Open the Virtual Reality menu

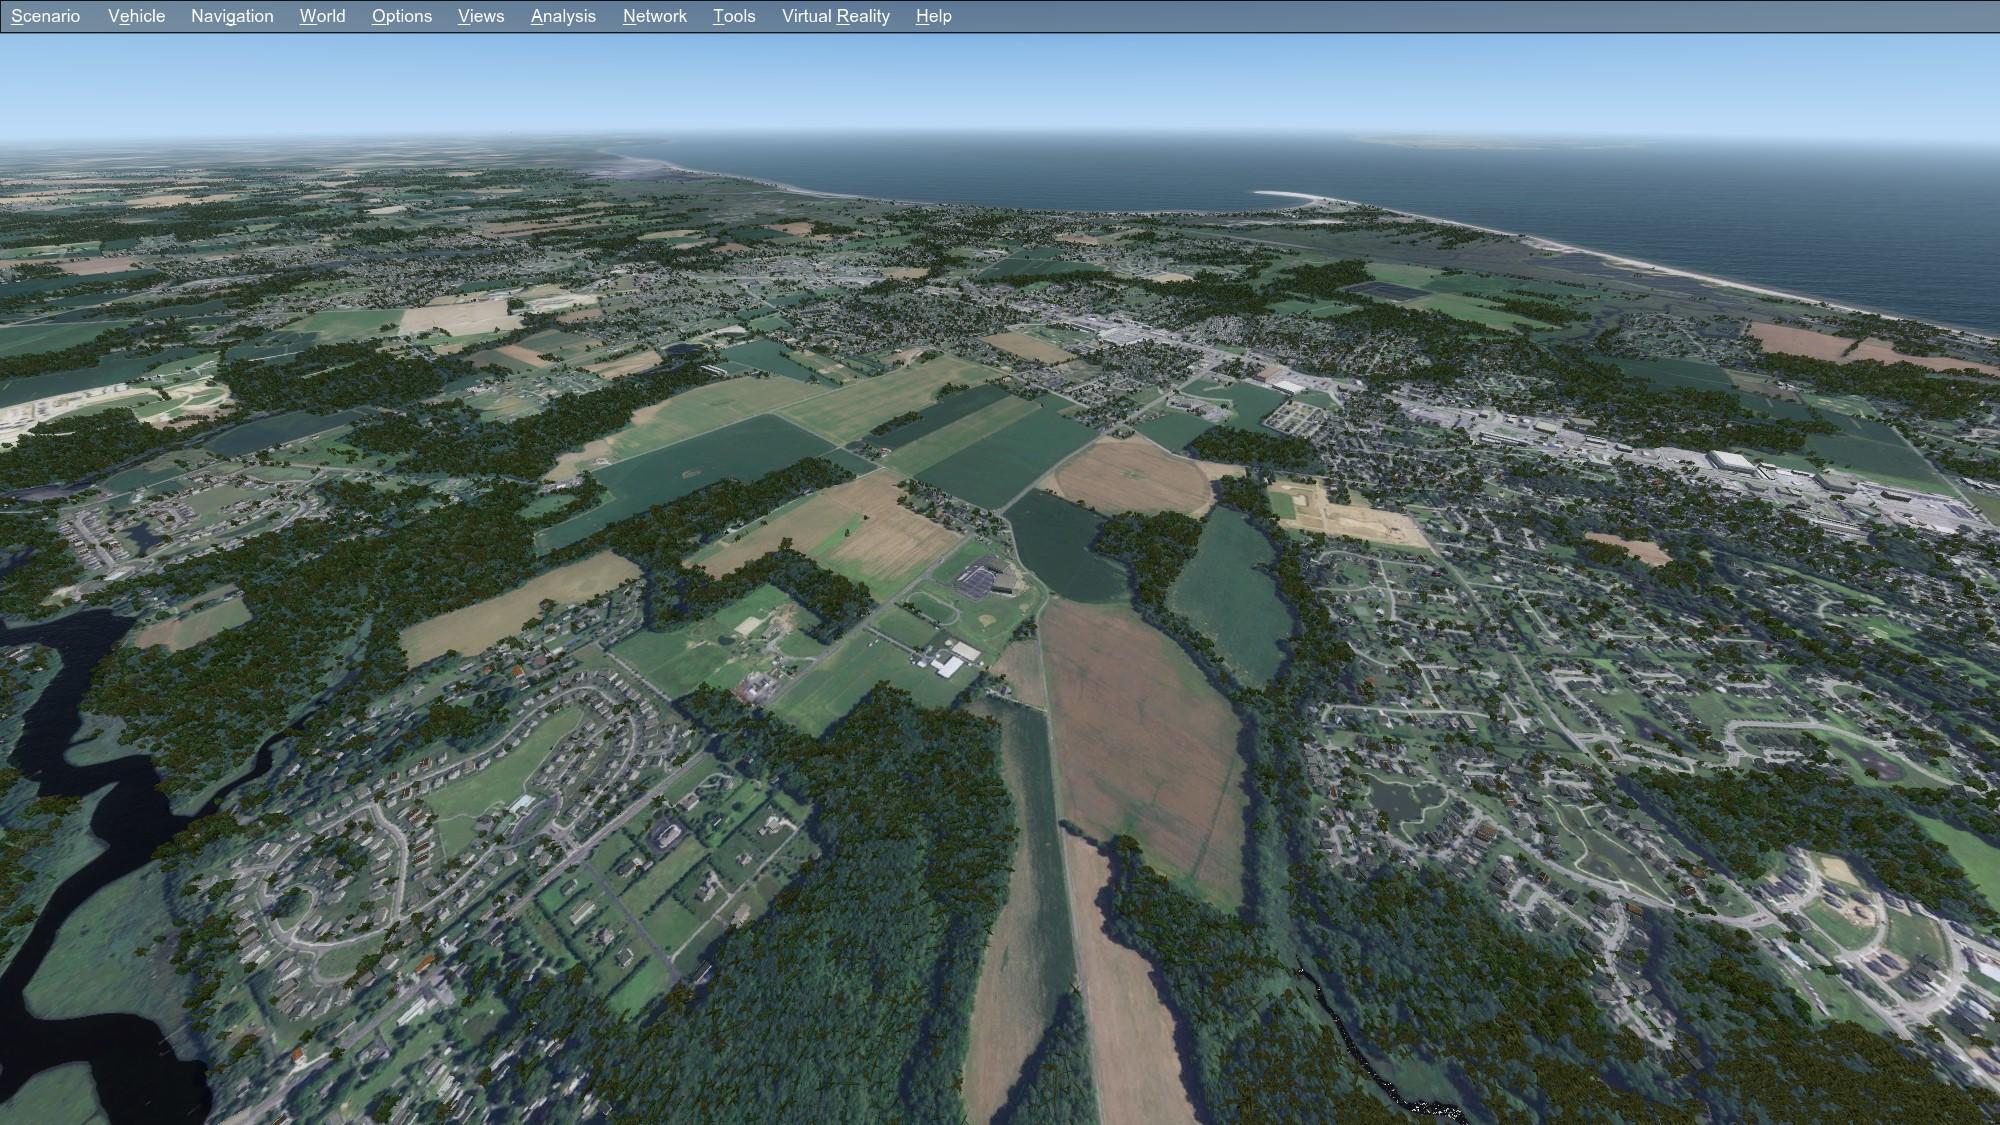point(836,16)
